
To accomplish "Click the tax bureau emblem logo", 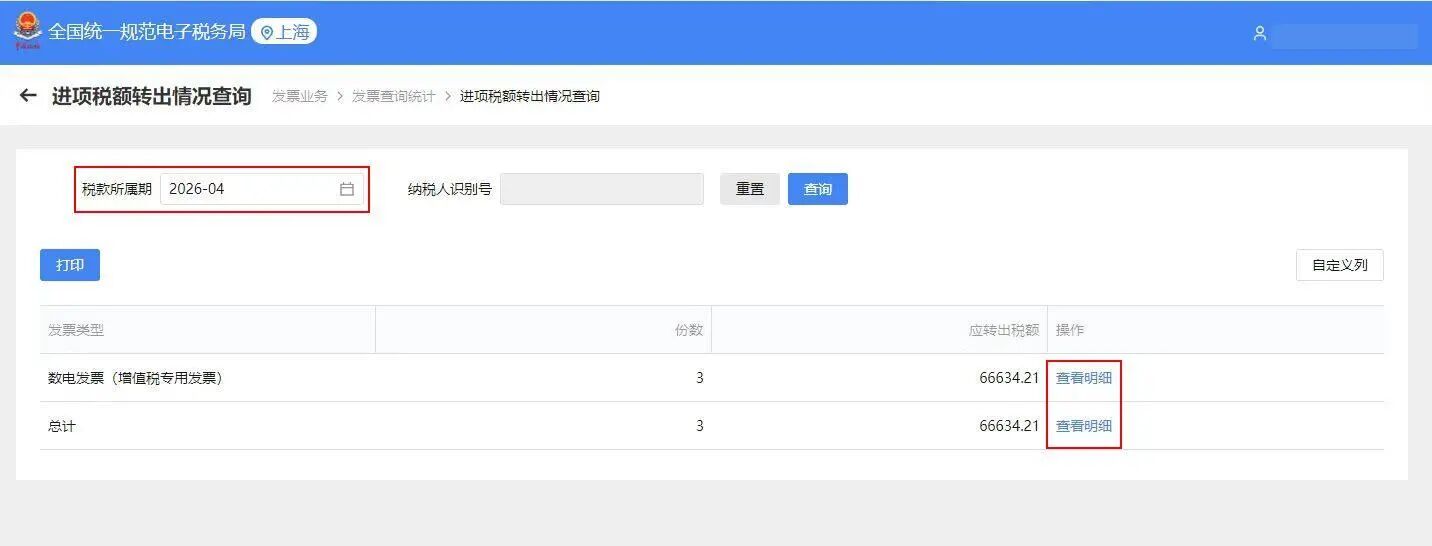I will 27,31.
